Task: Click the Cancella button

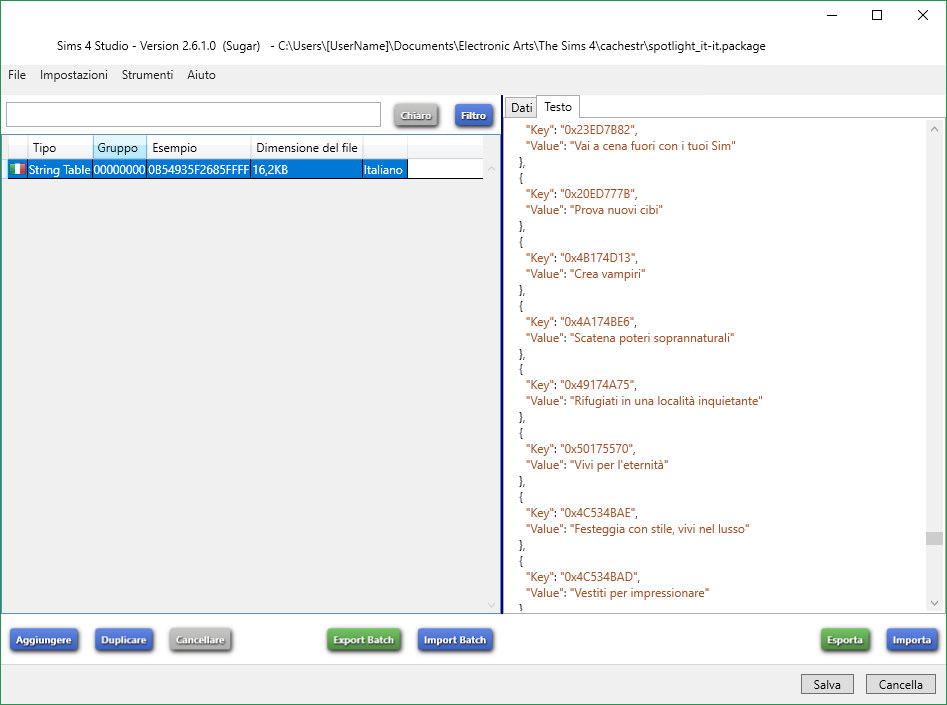Action: click(901, 685)
